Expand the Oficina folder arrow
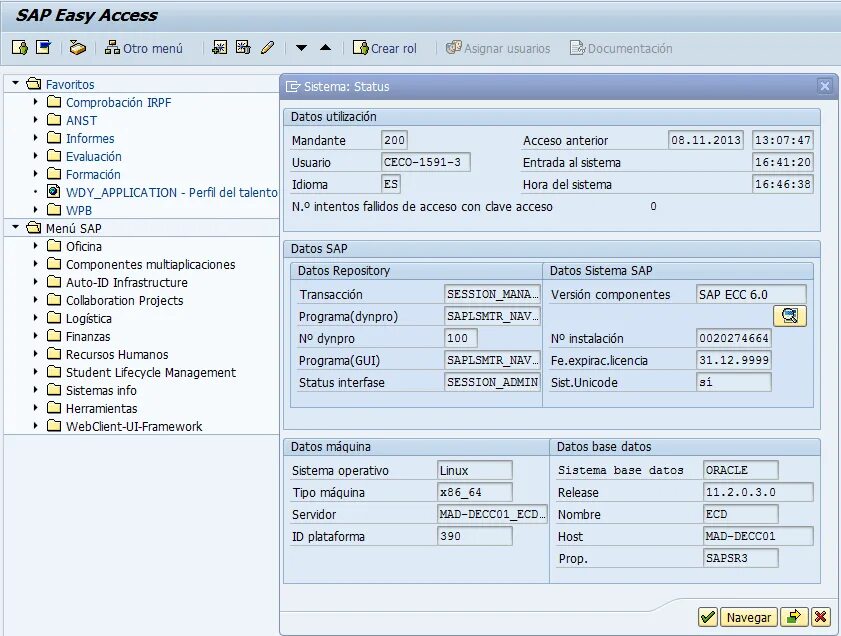 pos(35,246)
